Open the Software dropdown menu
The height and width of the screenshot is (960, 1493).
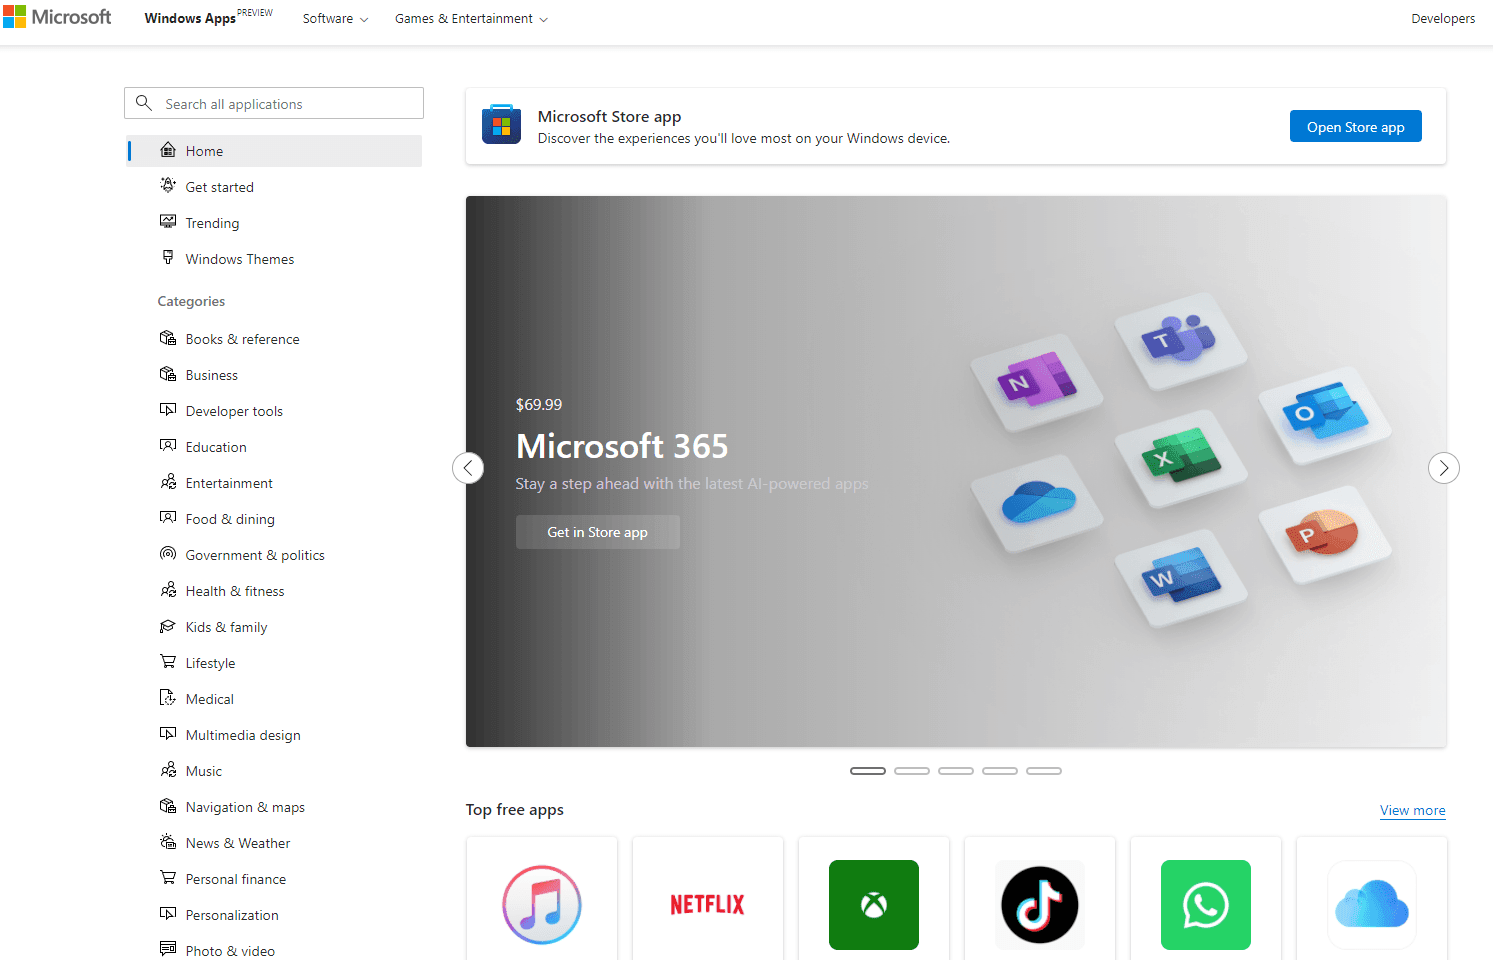pos(335,19)
